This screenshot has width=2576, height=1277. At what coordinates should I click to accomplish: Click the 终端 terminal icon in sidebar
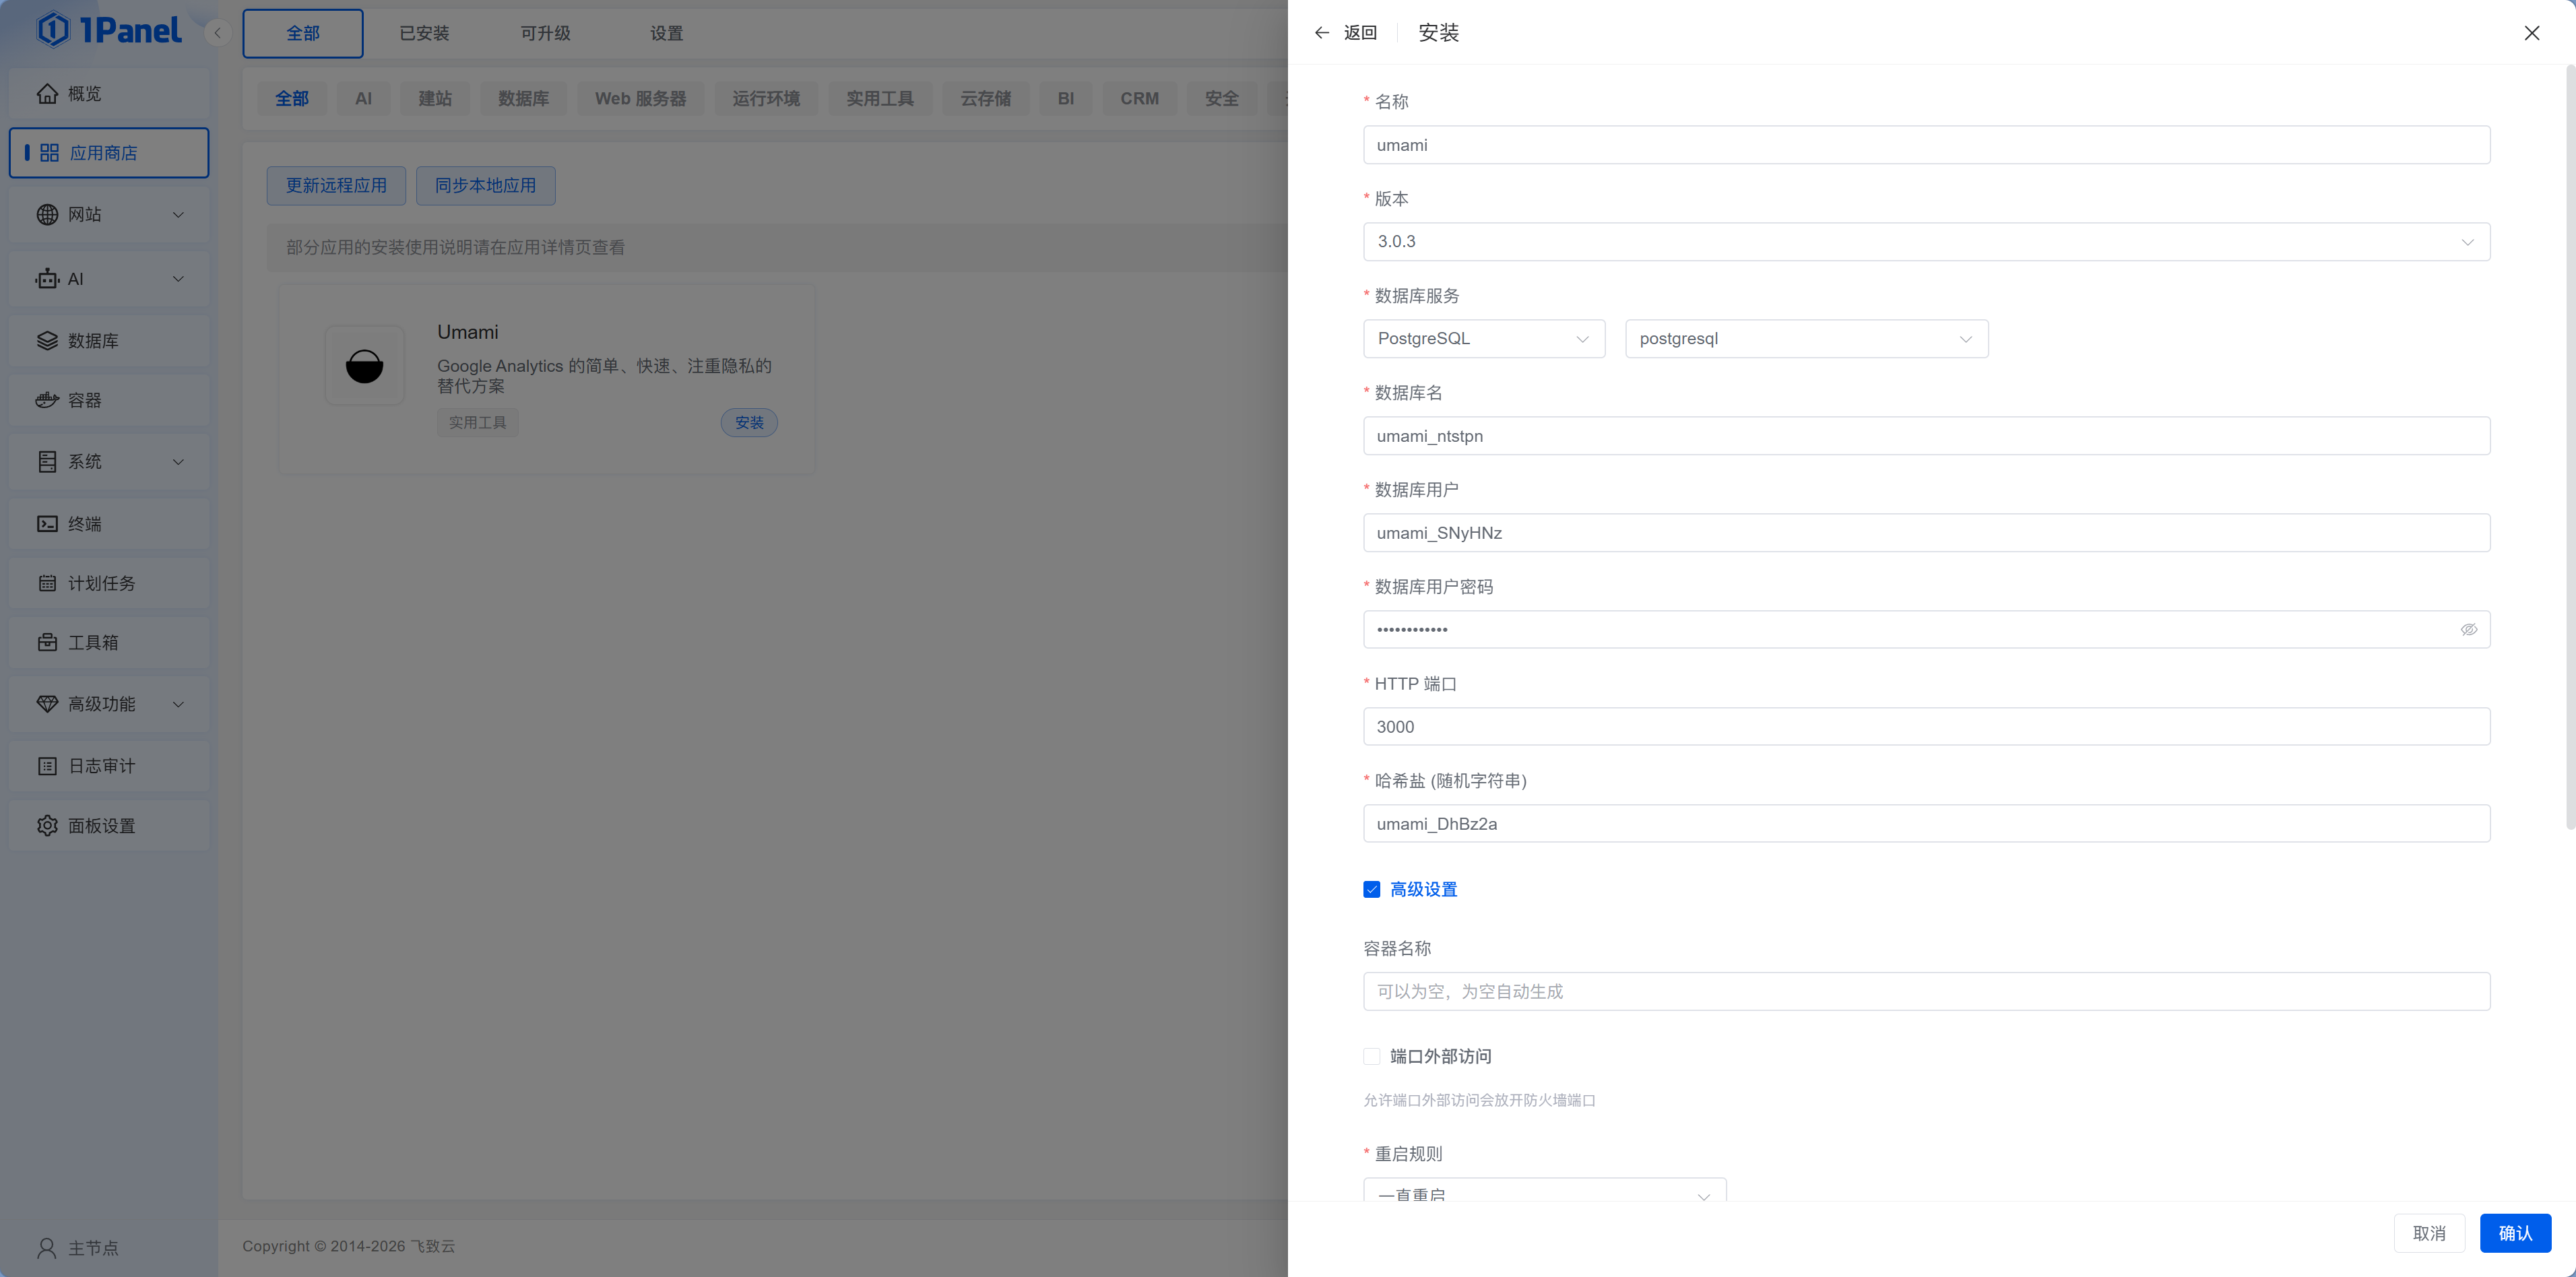click(x=47, y=524)
